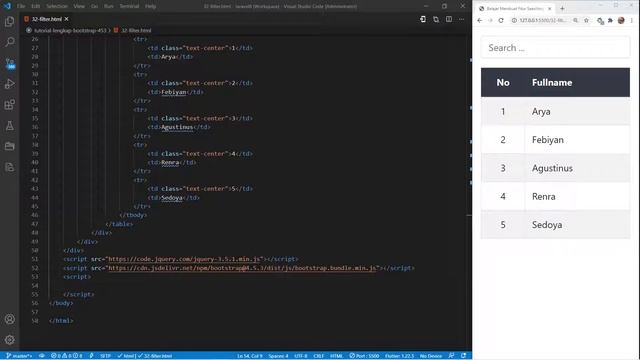Image resolution: width=640 pixels, height=360 pixels.
Task: Click Port : 5500 Live Server status
Action: (x=364, y=356)
